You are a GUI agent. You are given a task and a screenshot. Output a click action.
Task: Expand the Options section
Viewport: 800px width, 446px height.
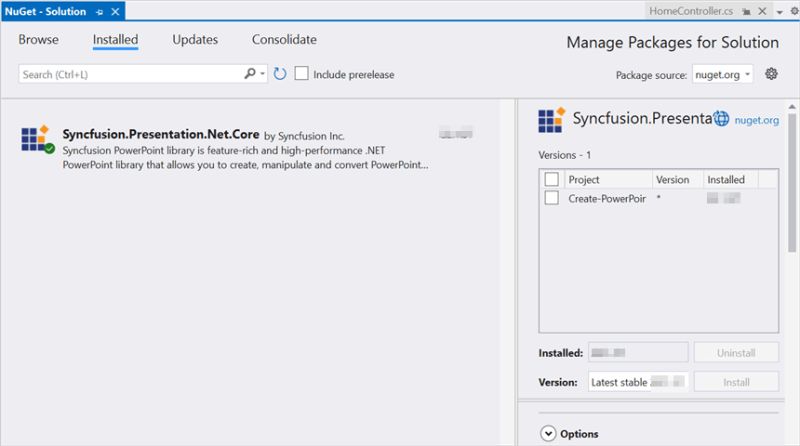click(x=548, y=434)
